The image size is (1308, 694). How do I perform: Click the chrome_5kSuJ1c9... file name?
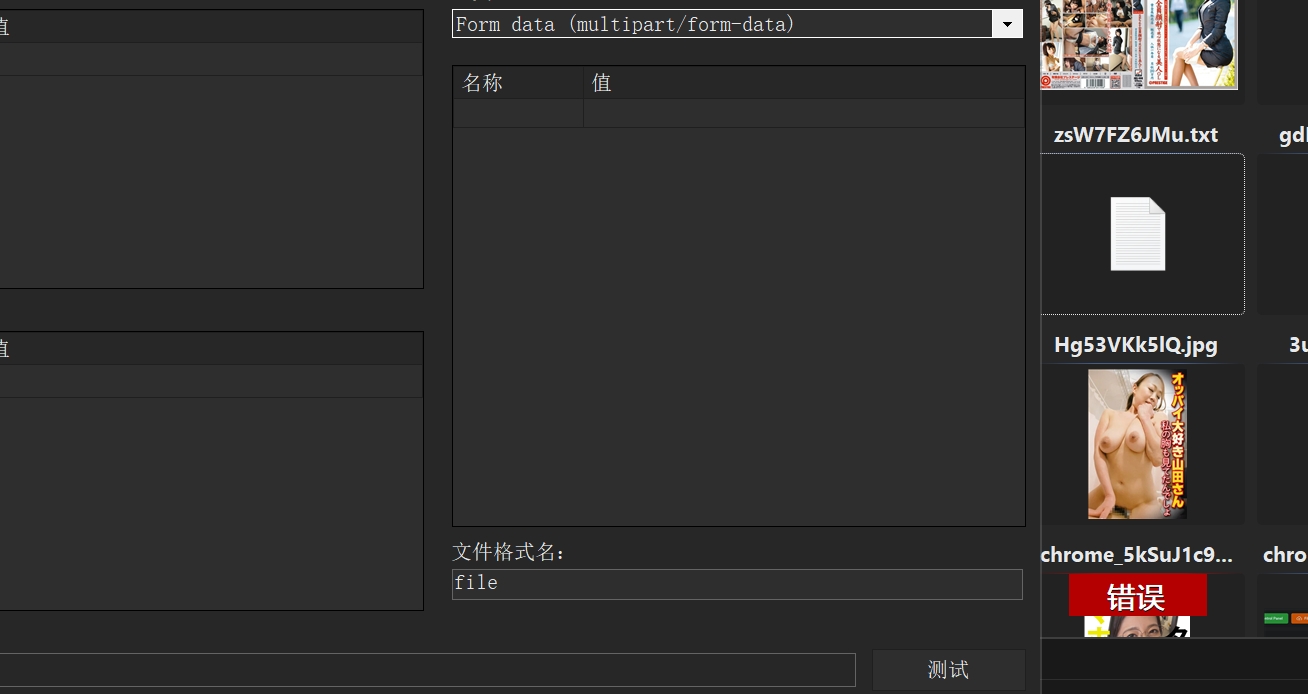coord(1137,555)
